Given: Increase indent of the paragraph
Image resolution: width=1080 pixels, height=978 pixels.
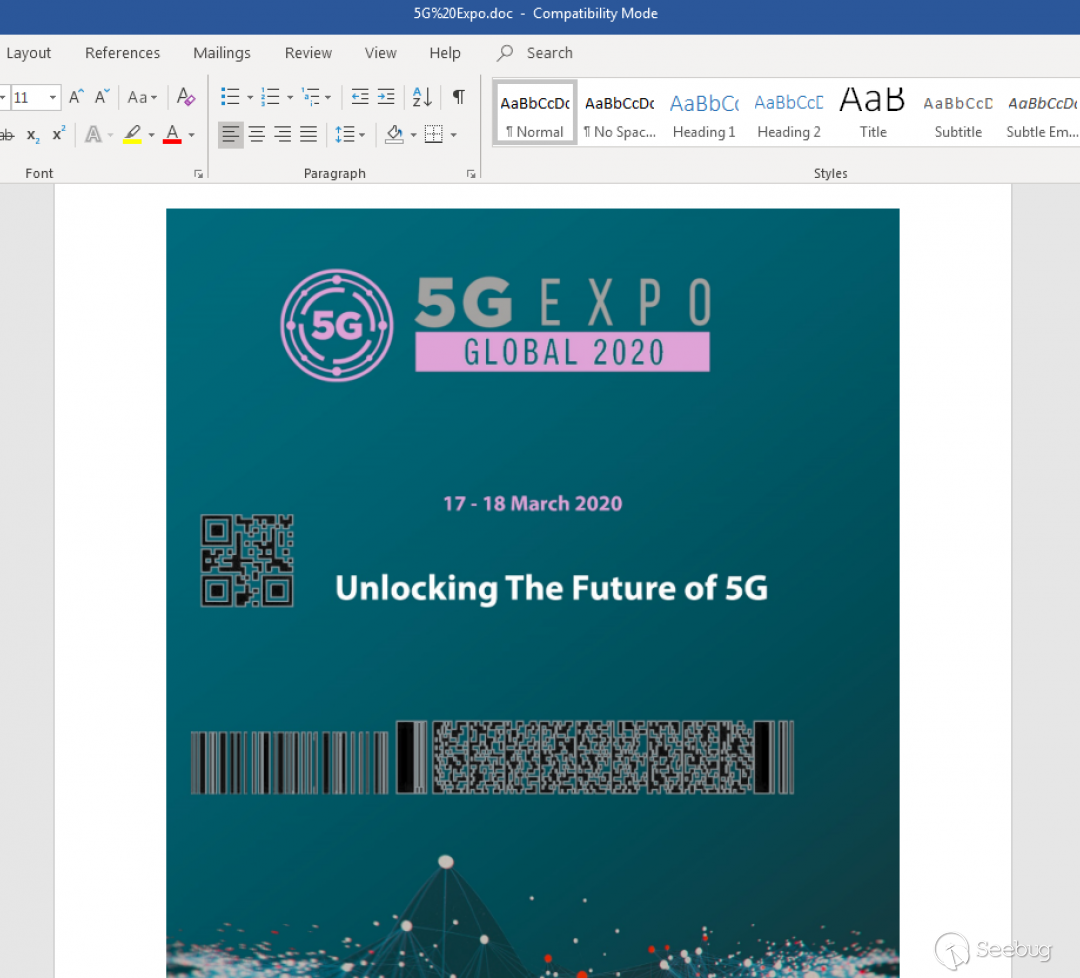Looking at the screenshot, I should tap(386, 97).
